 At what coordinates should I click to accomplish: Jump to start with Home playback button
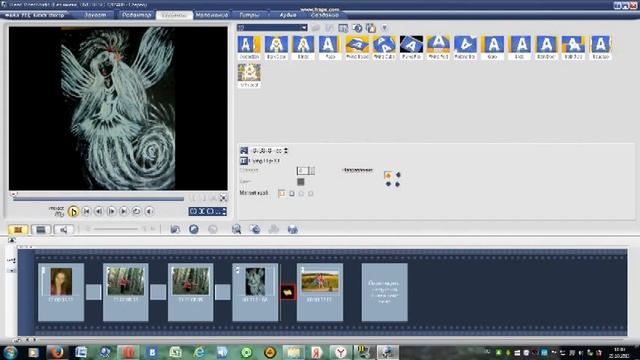coord(86,211)
